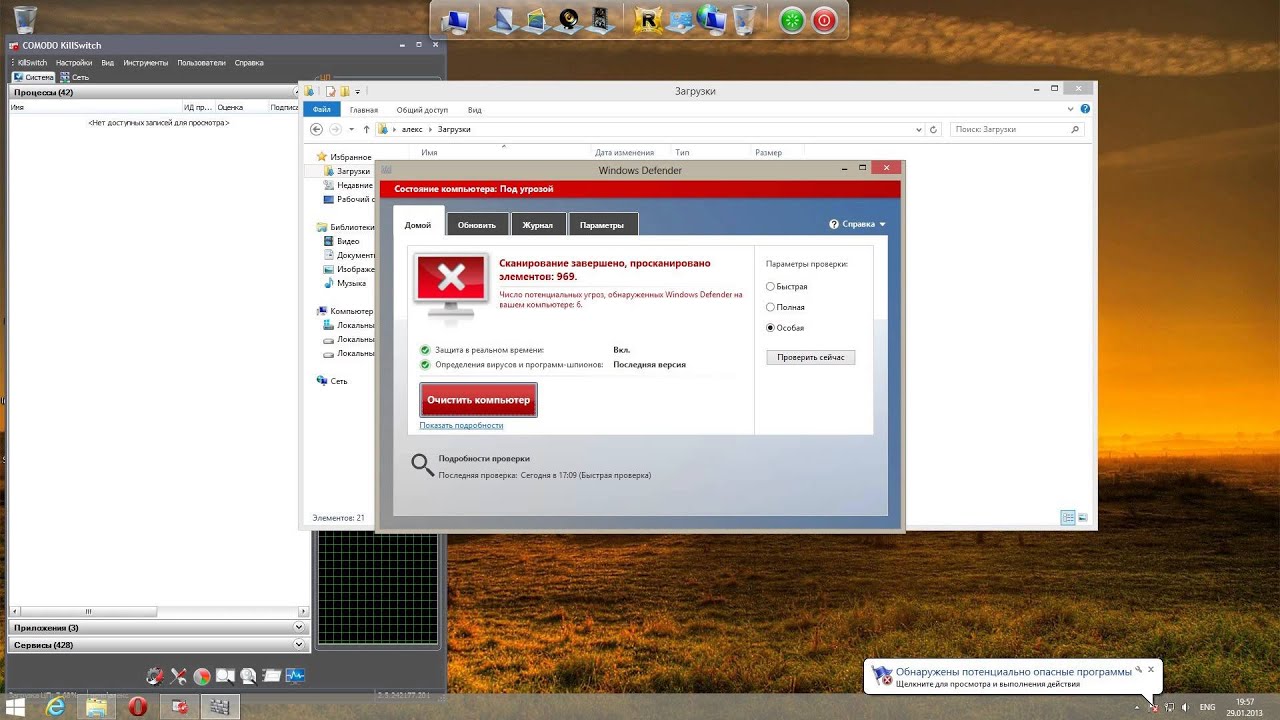Viewport: 1280px width, 720px height.
Task: Click the crossed tools icon in KillSwitch toolbar
Action: coord(179,676)
